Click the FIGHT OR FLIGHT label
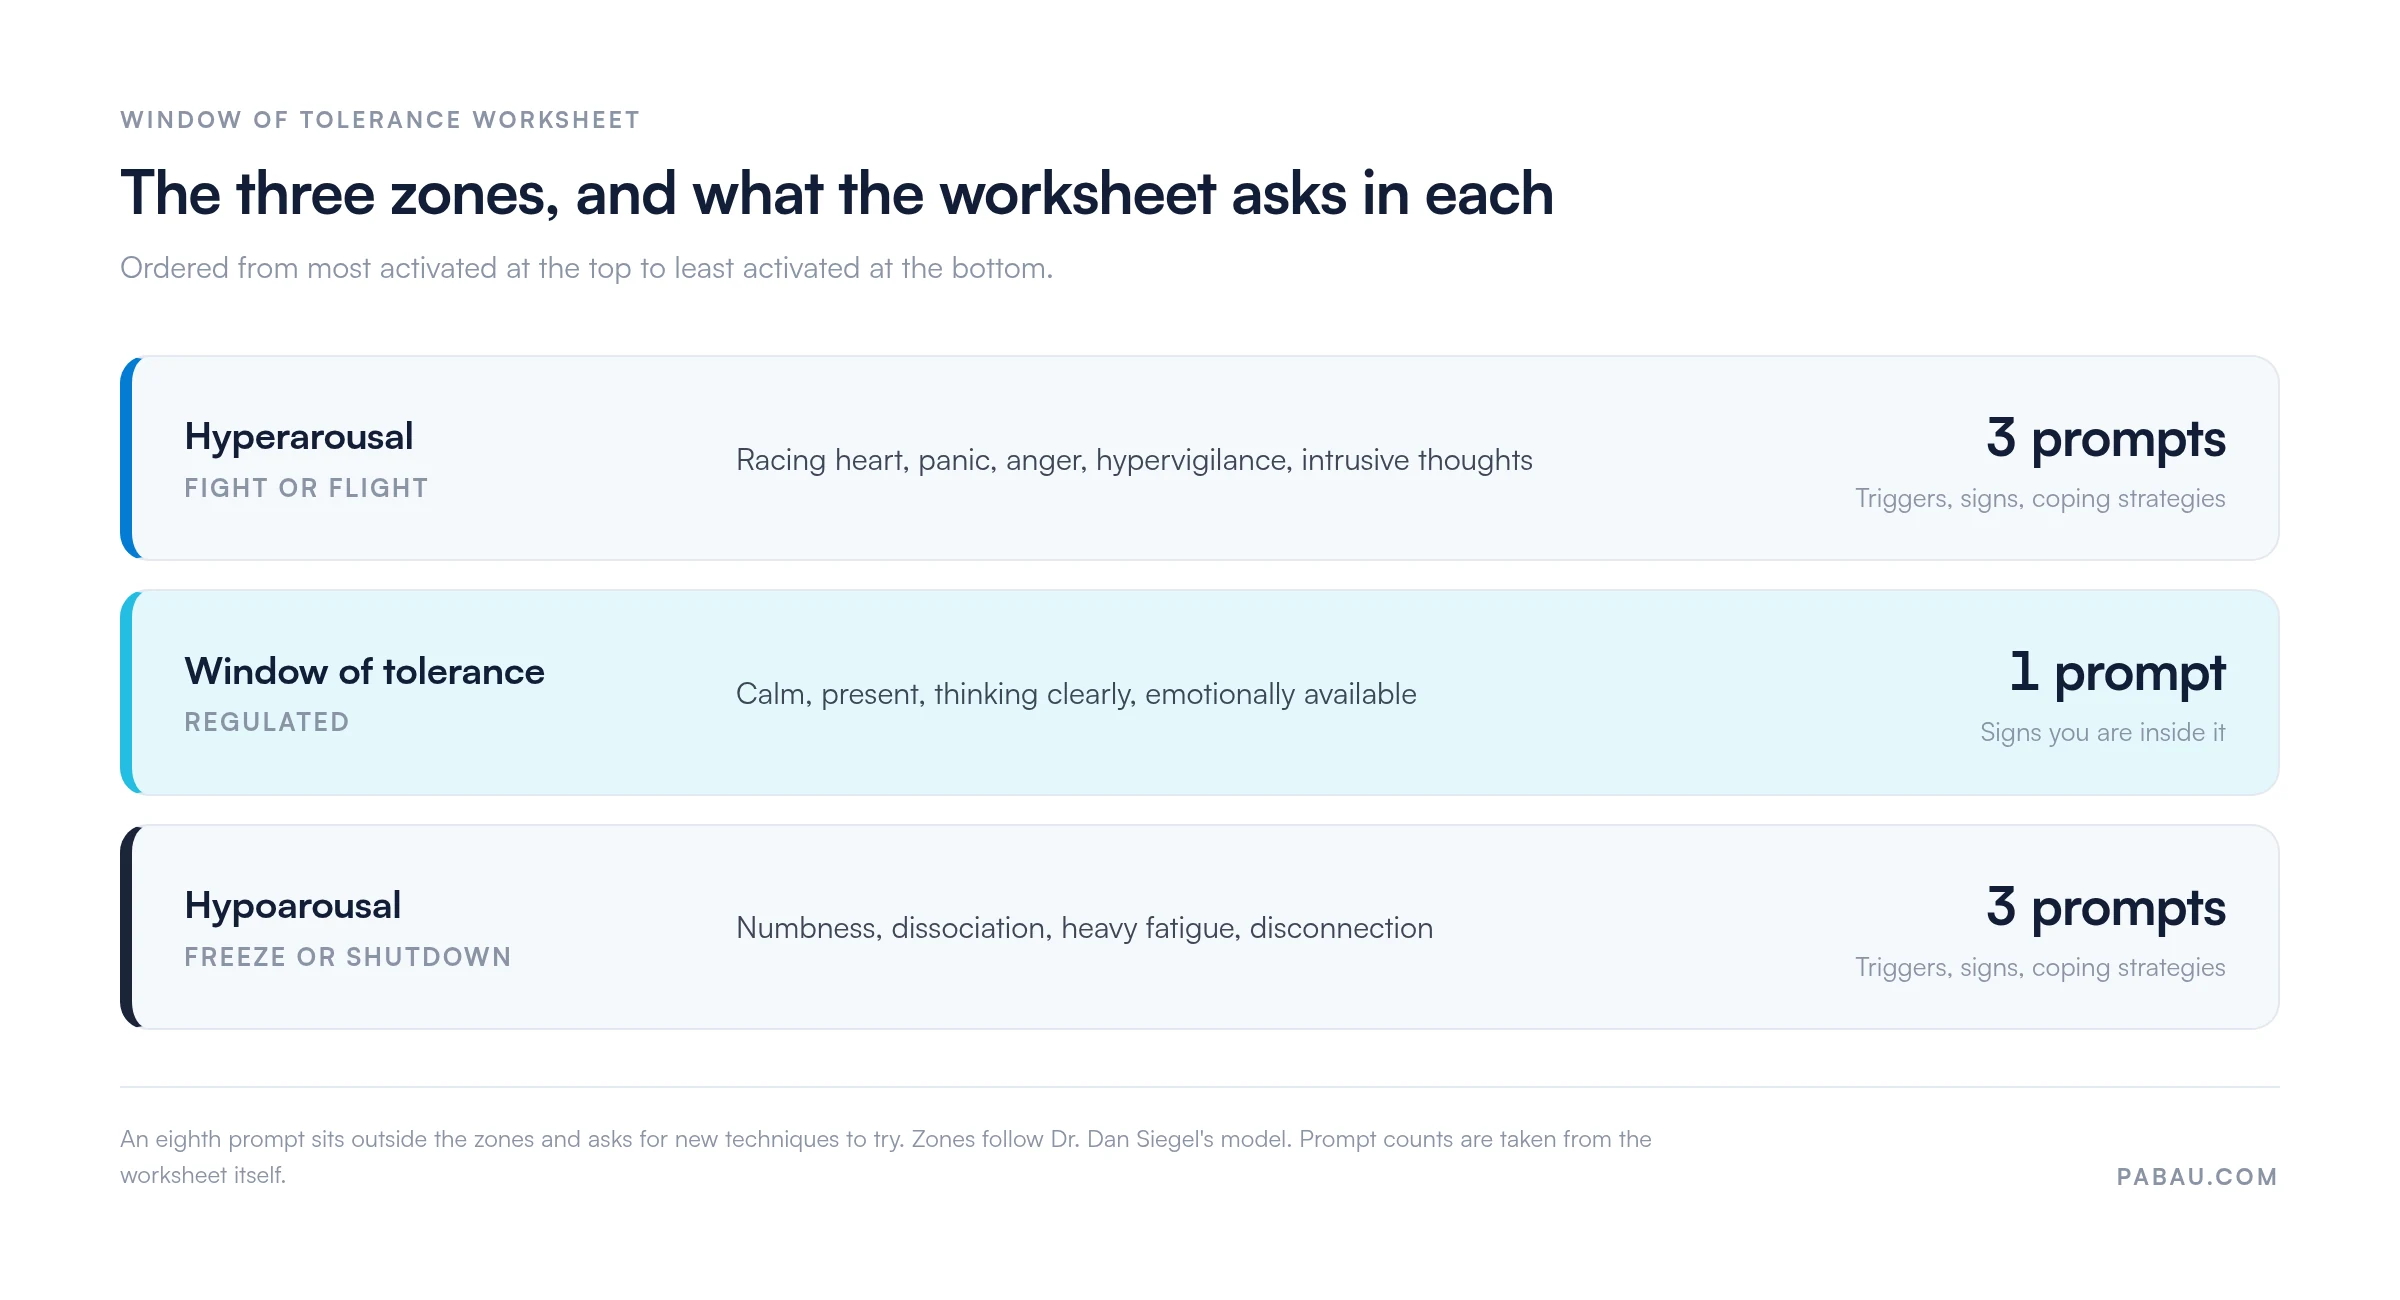The image size is (2400, 1300). tap(306, 488)
